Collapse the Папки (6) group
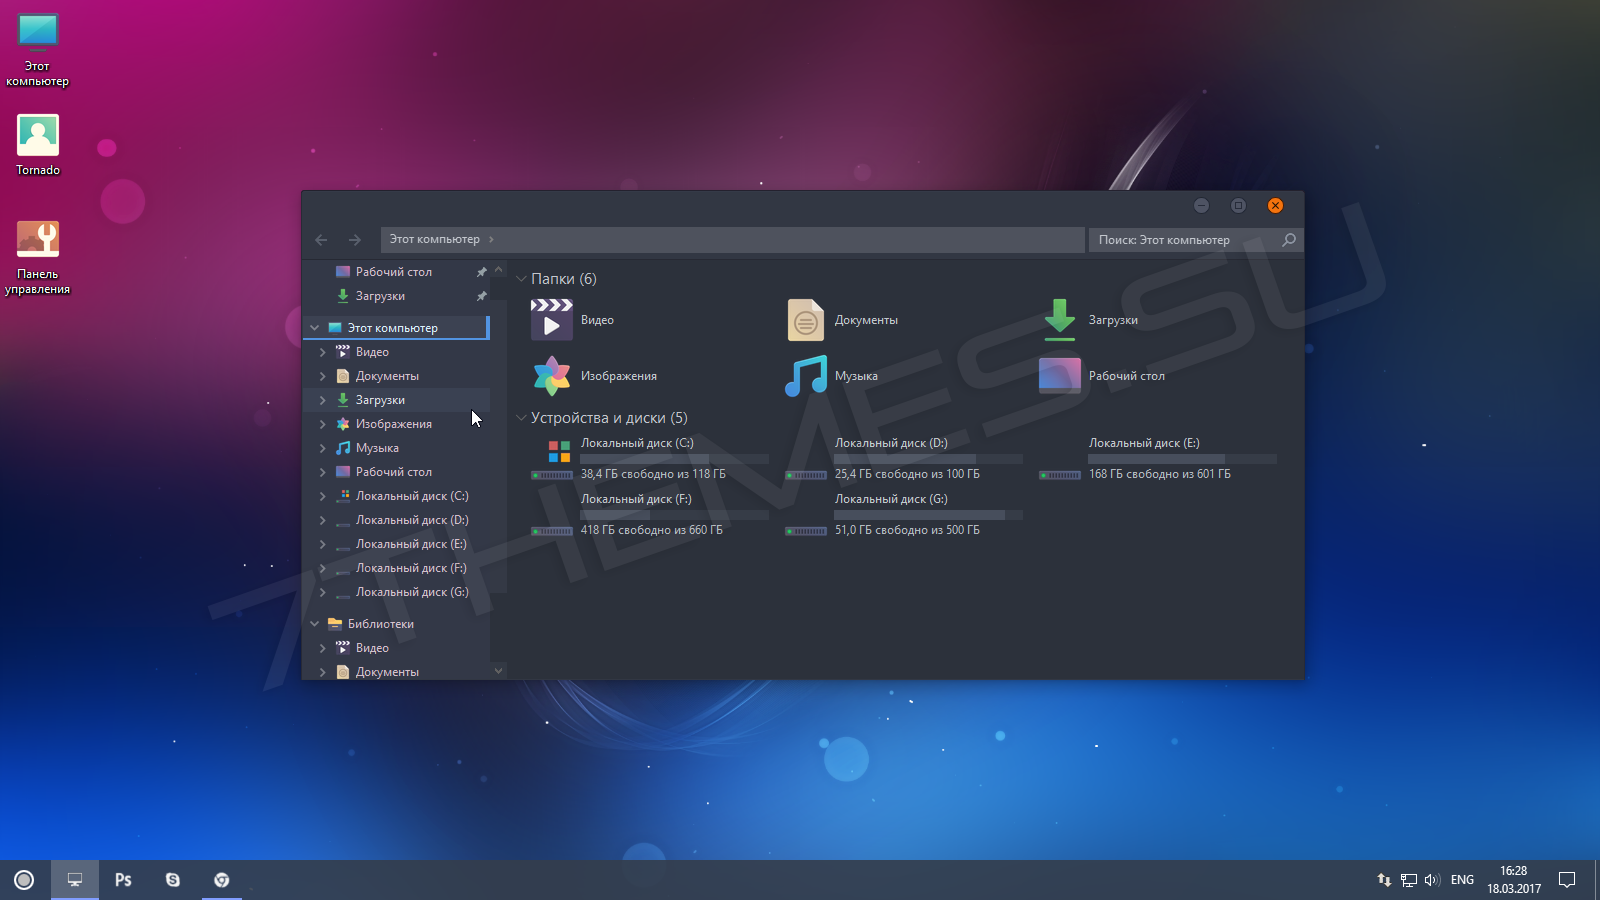This screenshot has height=900, width=1600. tap(521, 279)
